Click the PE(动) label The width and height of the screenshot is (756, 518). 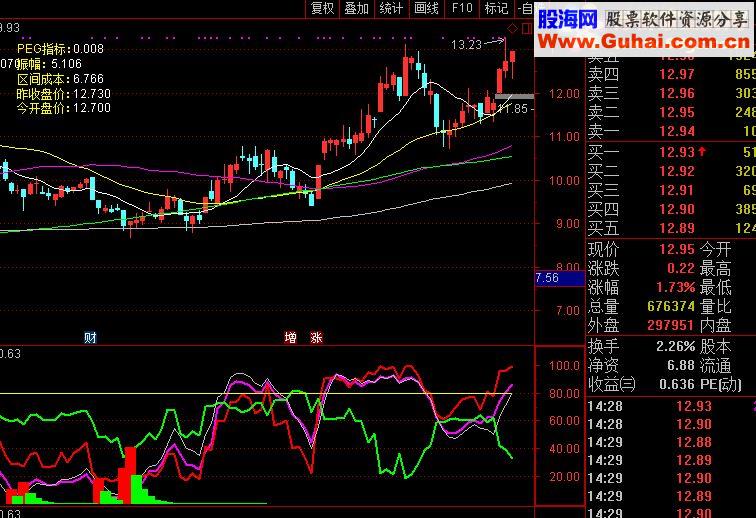(721, 384)
